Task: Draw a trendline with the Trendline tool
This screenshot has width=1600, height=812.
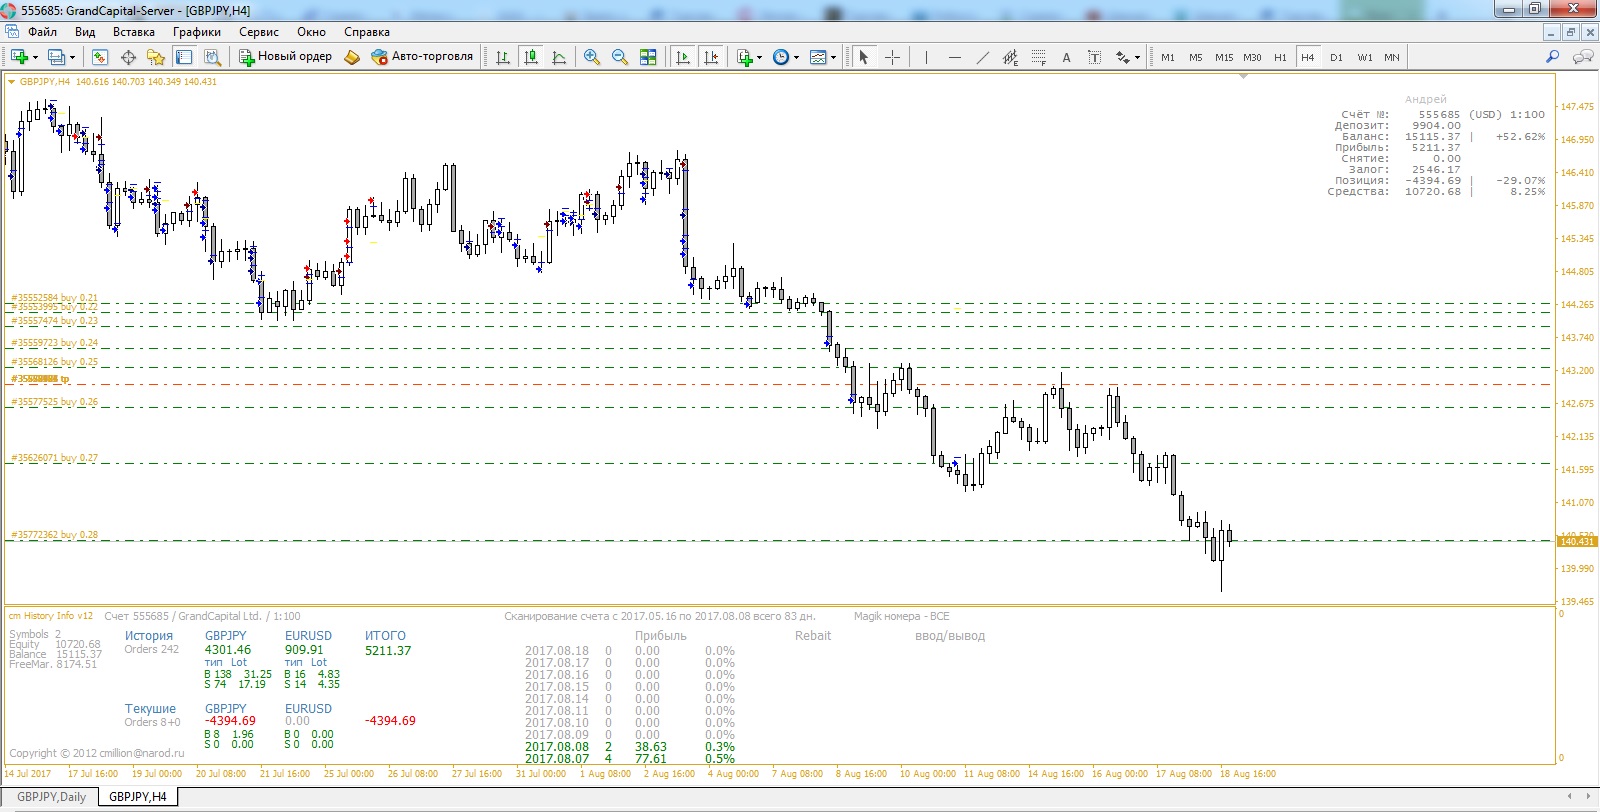Action: [x=982, y=57]
